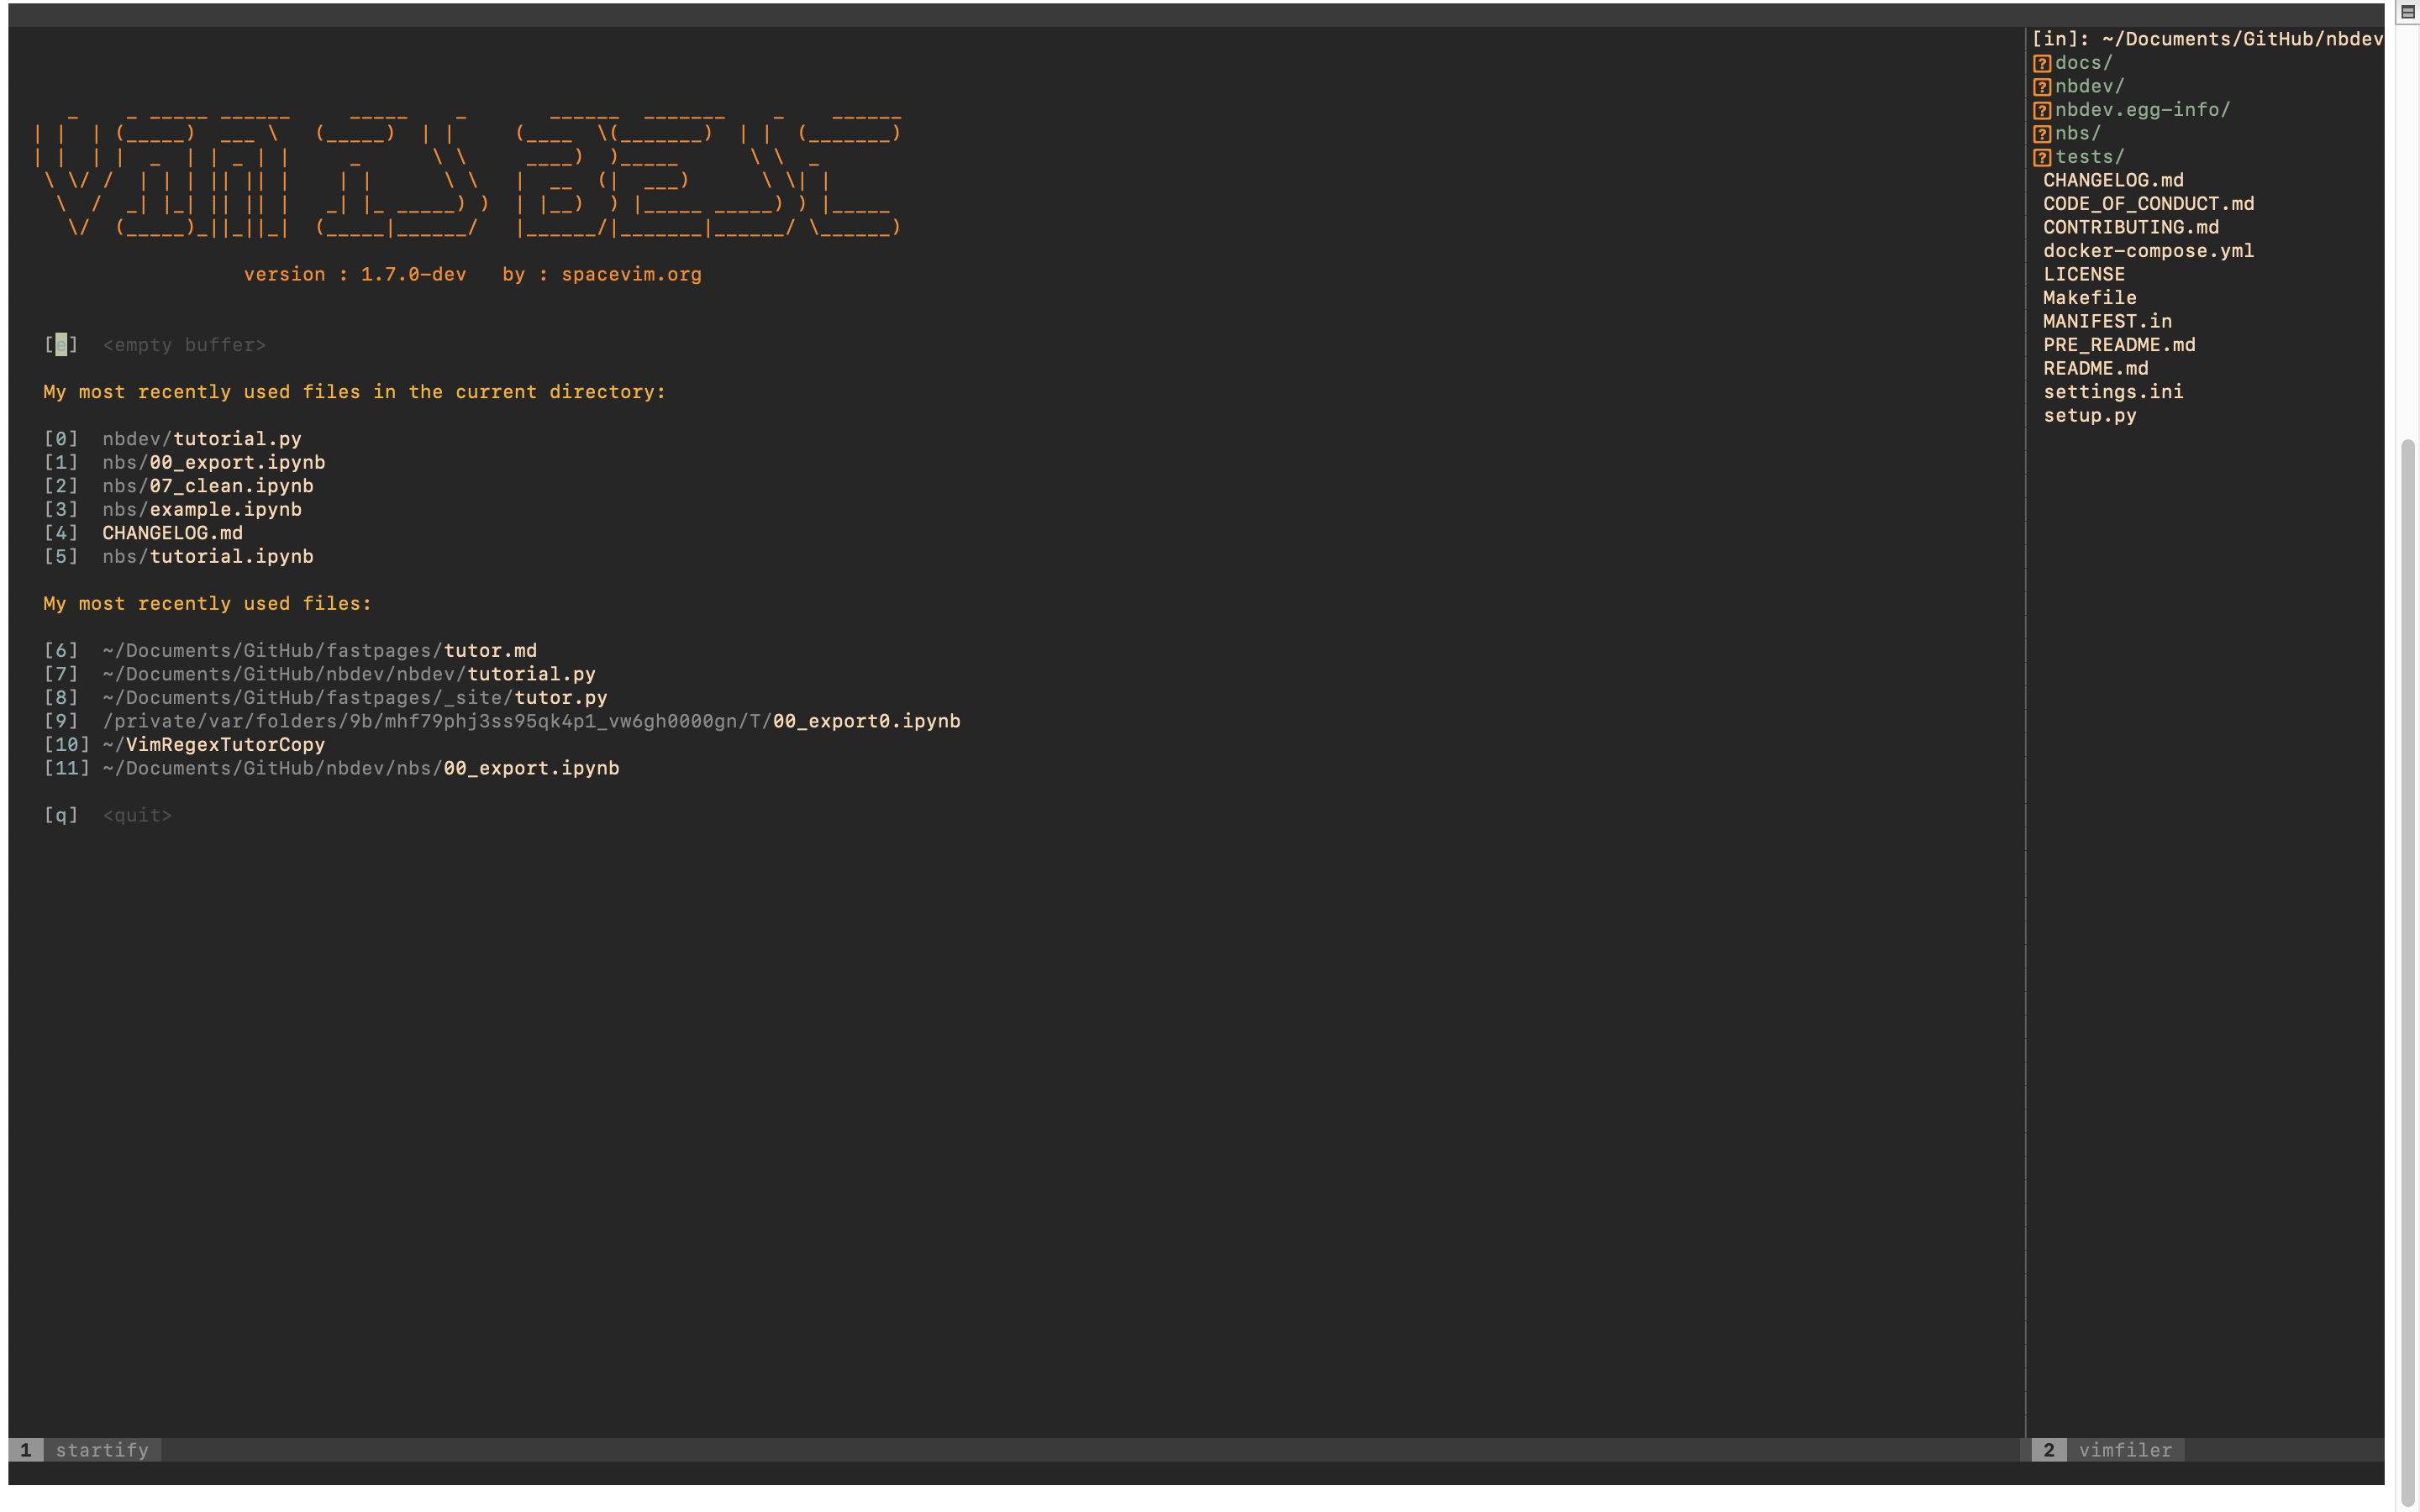Click the nbdev/ folder icon in vimfiler
This screenshot has height=1512, width=2420.
2042,87
